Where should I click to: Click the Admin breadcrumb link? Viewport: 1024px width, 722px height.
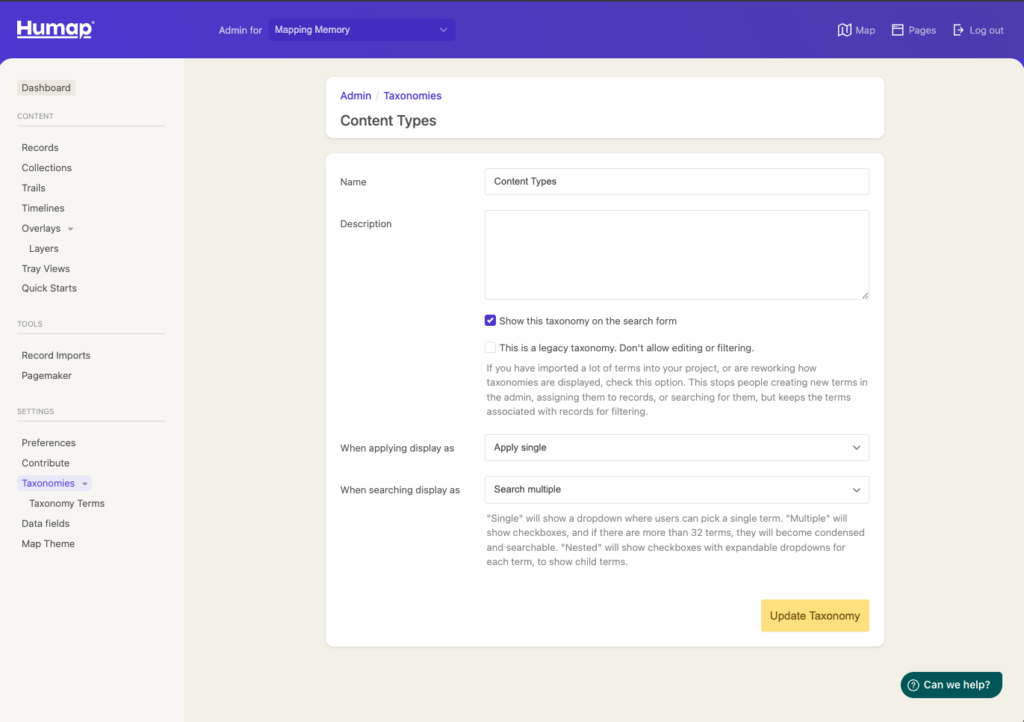[355, 96]
